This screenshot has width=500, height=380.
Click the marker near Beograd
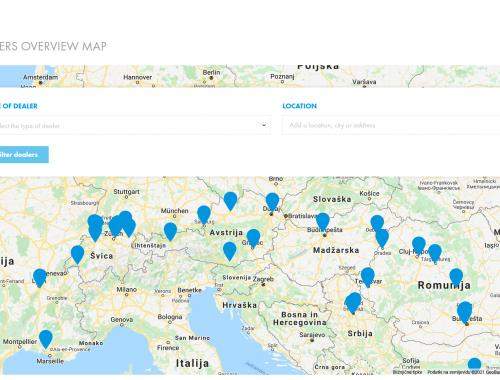pyautogui.click(x=353, y=302)
